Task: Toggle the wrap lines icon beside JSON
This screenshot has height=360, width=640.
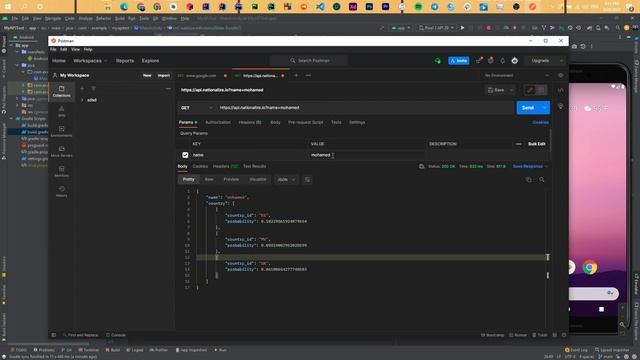Action: pyautogui.click(x=307, y=180)
